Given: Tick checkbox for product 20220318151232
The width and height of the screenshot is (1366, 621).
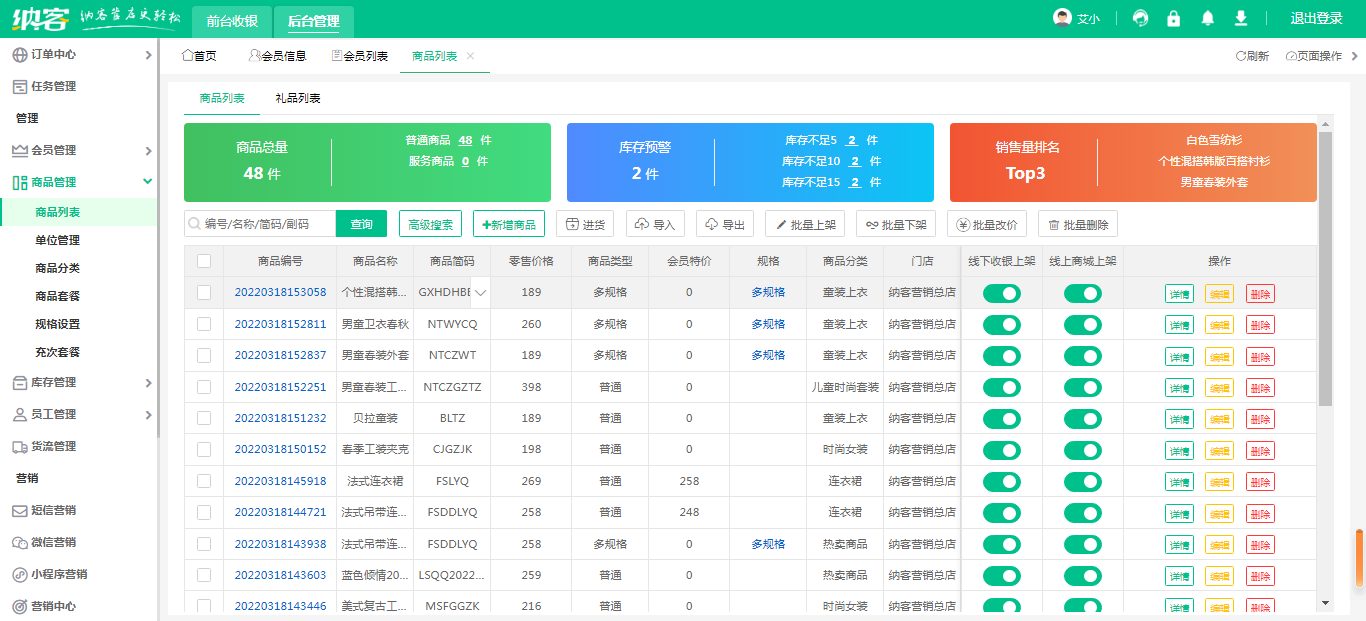Looking at the screenshot, I should coord(204,418).
